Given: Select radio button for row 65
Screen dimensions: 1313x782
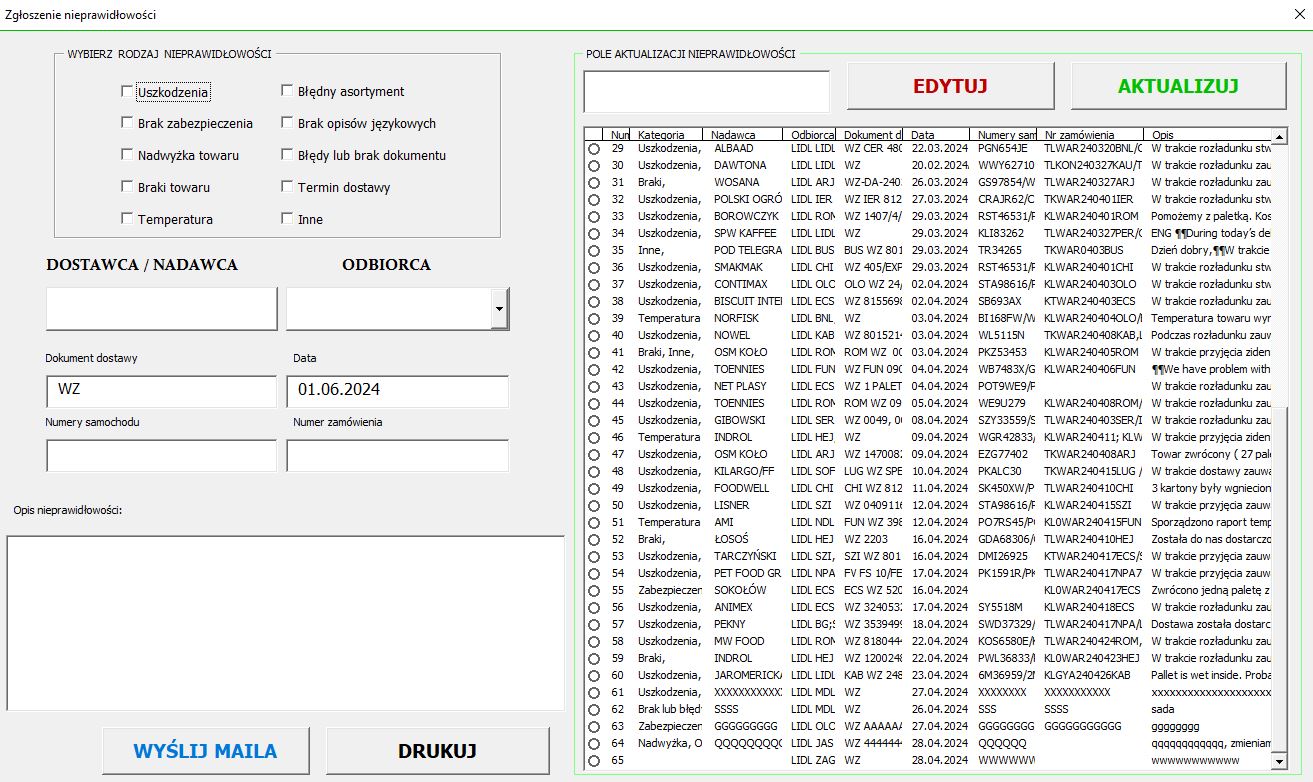Looking at the screenshot, I should (593, 761).
